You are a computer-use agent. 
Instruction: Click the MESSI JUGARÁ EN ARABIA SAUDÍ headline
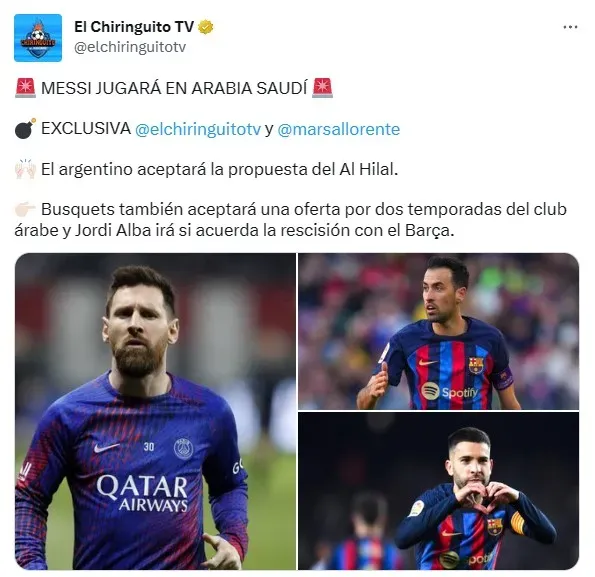tap(174, 88)
